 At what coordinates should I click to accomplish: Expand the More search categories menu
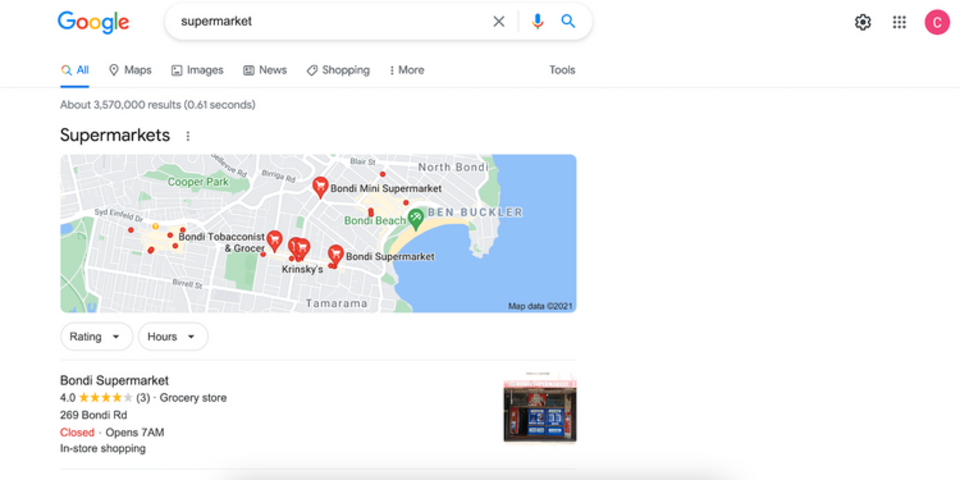[x=407, y=70]
